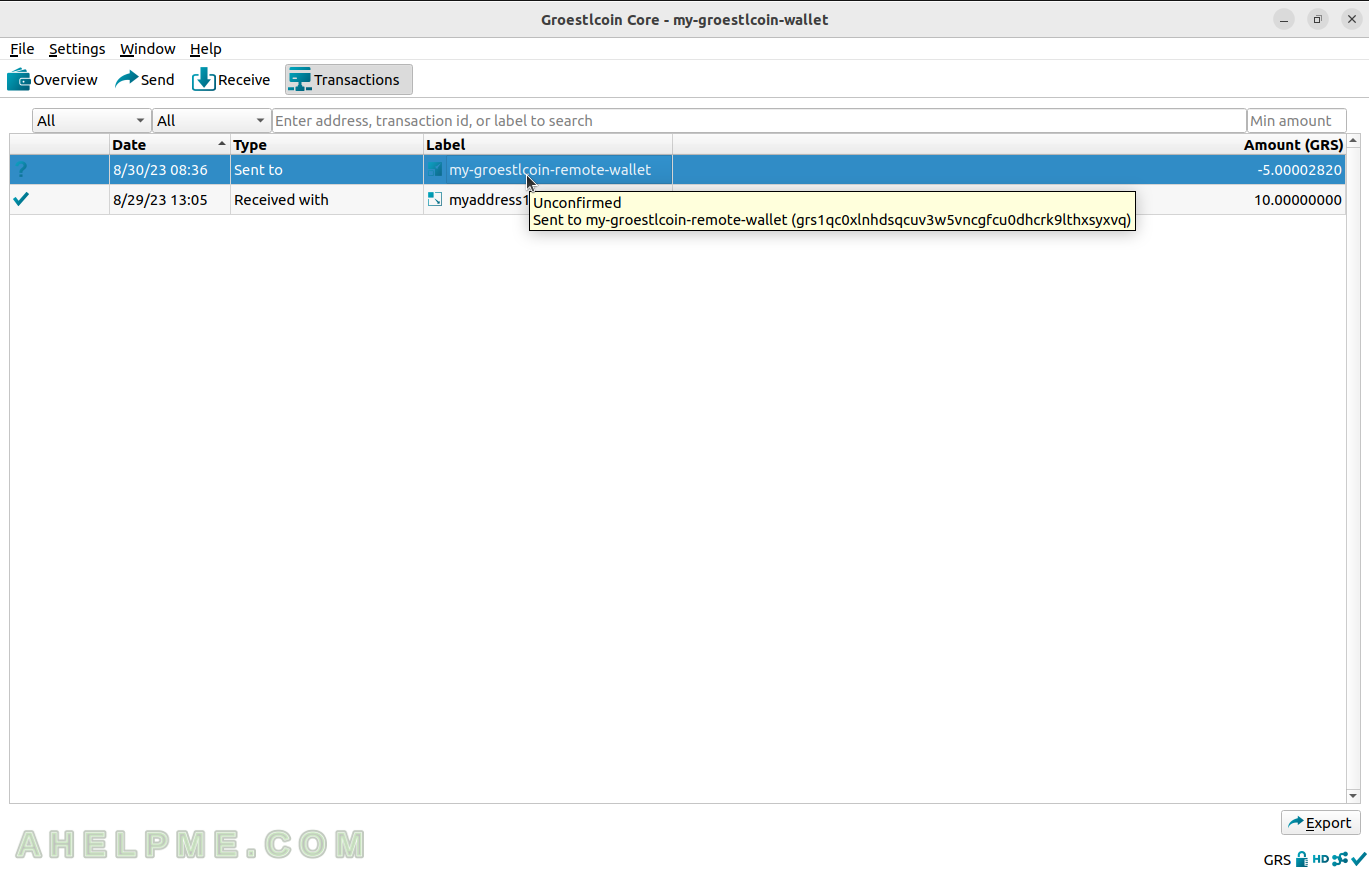Open the Send page
The image size is (1369, 872).
click(145, 80)
